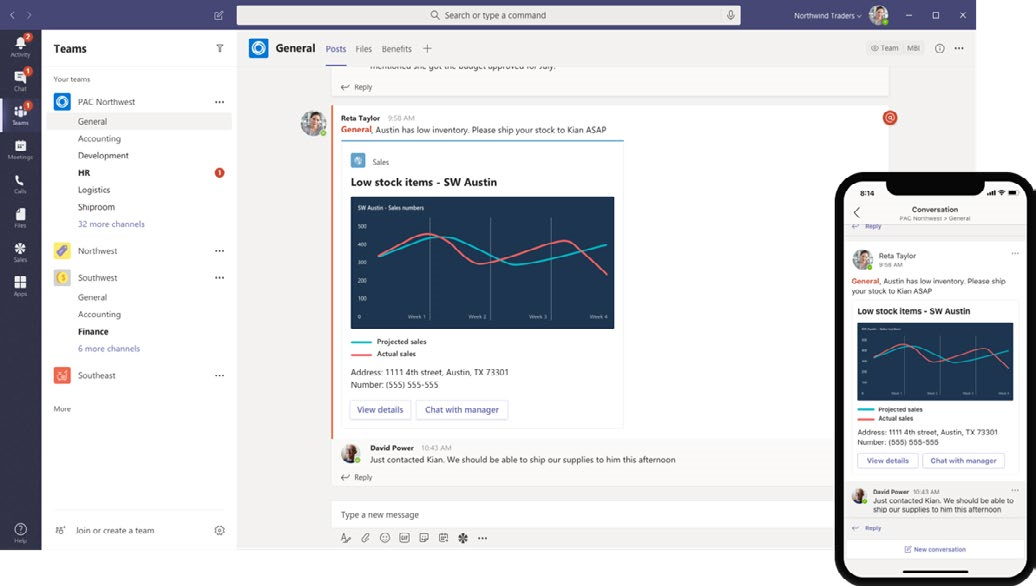The image size is (1036, 586).
Task: Click the Type a new message field
Action: coord(581,515)
